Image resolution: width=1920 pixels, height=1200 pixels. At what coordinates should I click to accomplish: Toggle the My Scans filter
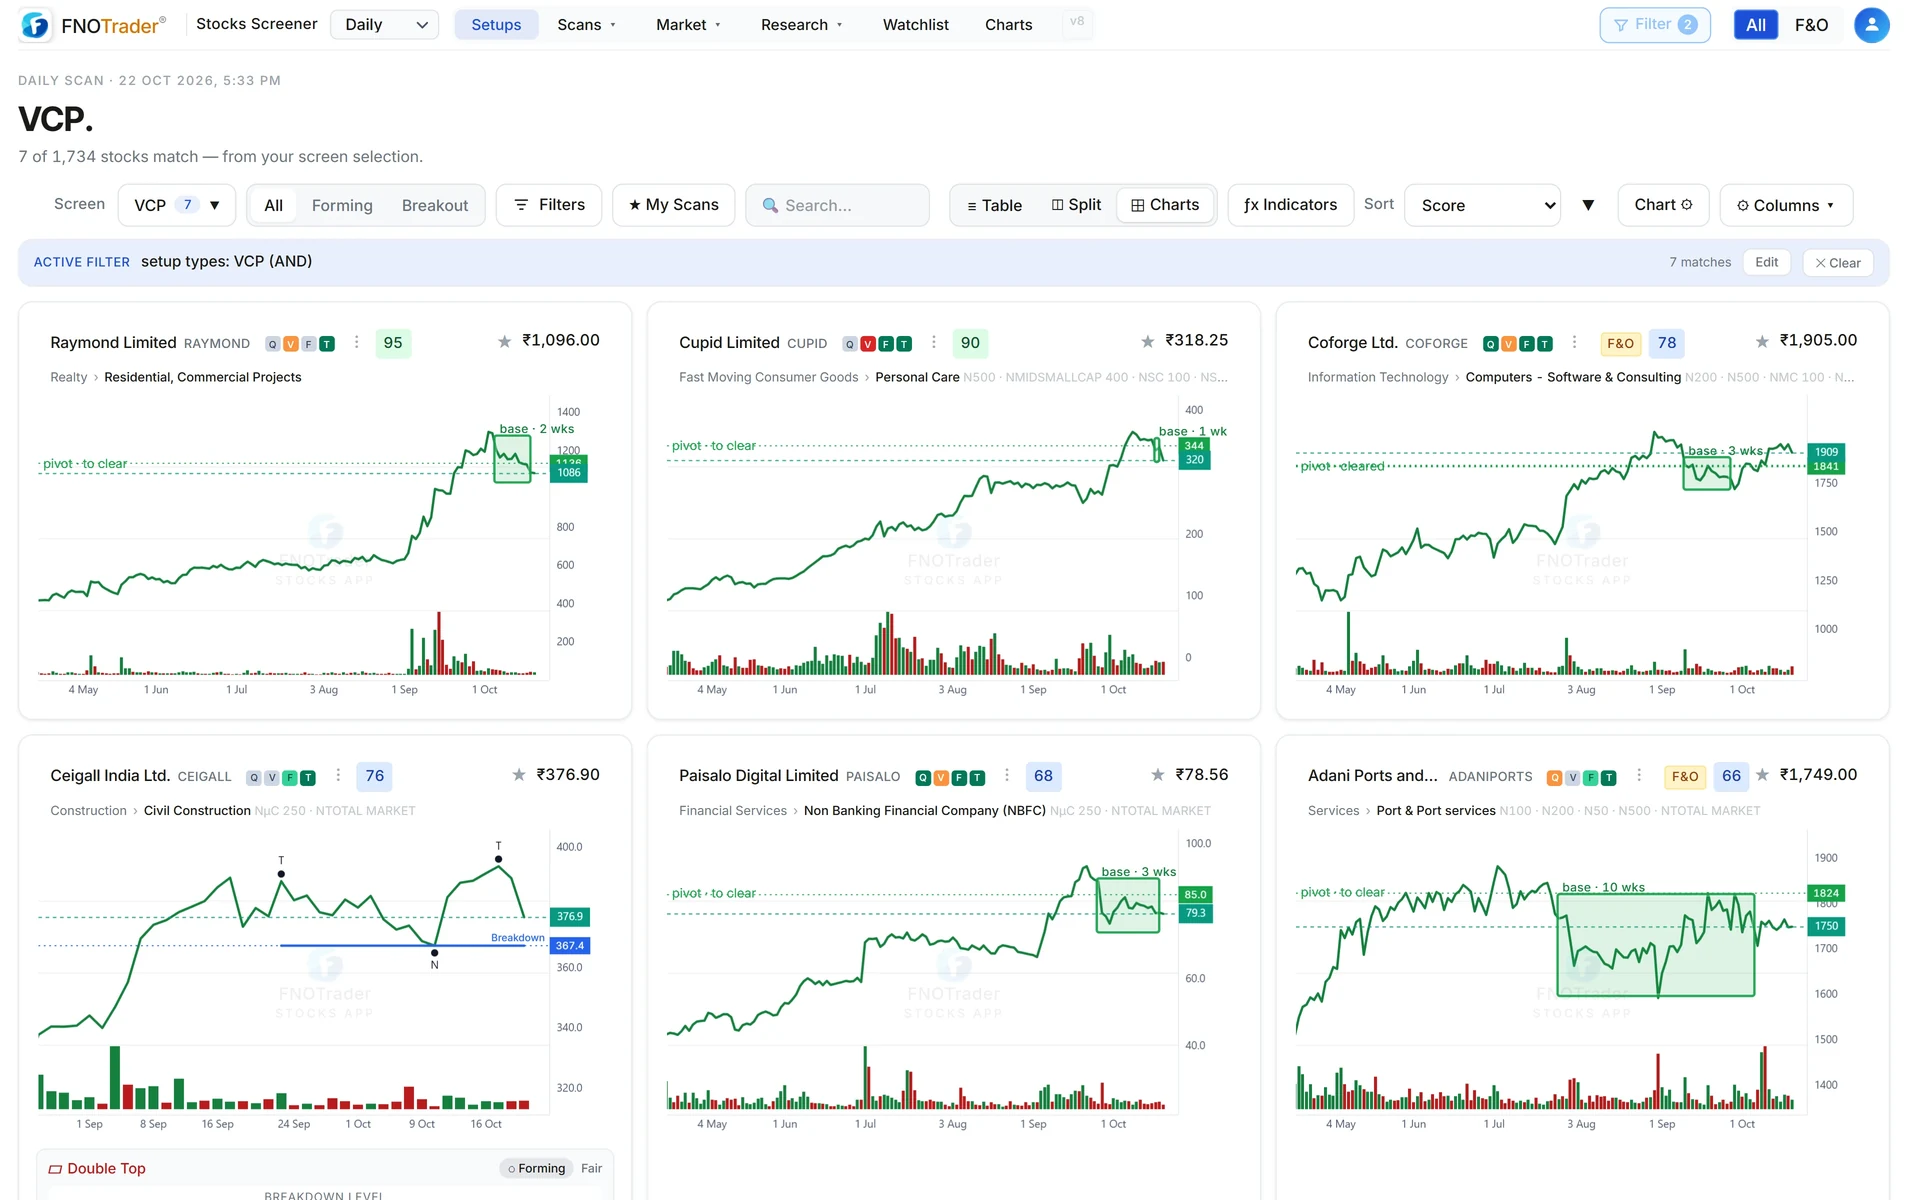click(x=673, y=205)
